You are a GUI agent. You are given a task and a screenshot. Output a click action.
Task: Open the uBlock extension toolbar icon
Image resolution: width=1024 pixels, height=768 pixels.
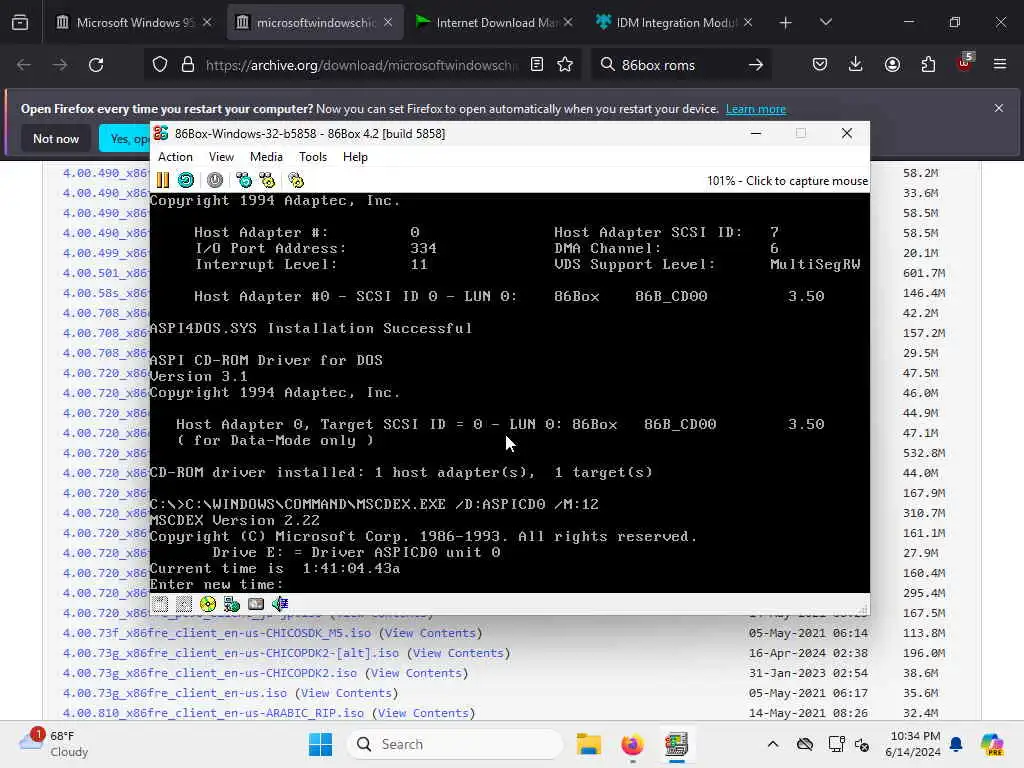coord(964,63)
